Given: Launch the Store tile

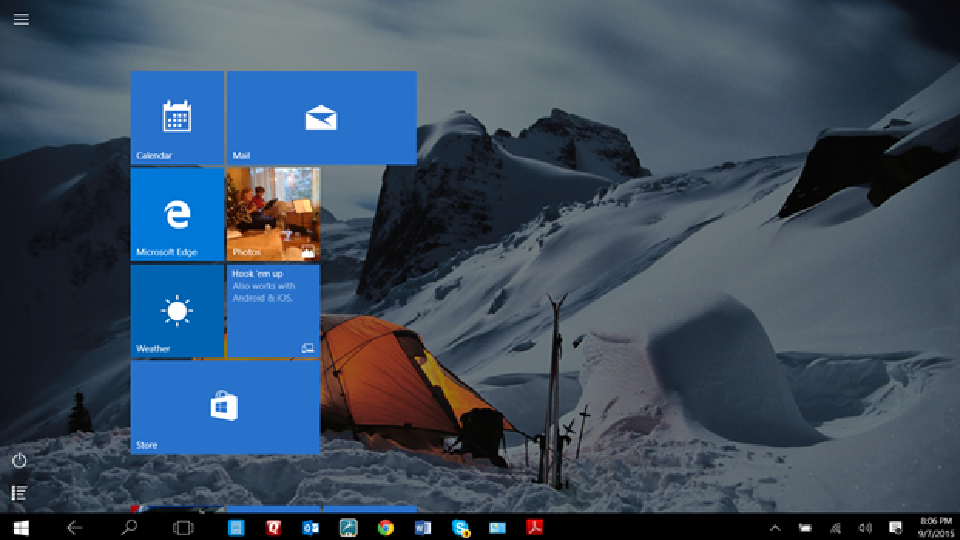Looking at the screenshot, I should pyautogui.click(x=225, y=408).
